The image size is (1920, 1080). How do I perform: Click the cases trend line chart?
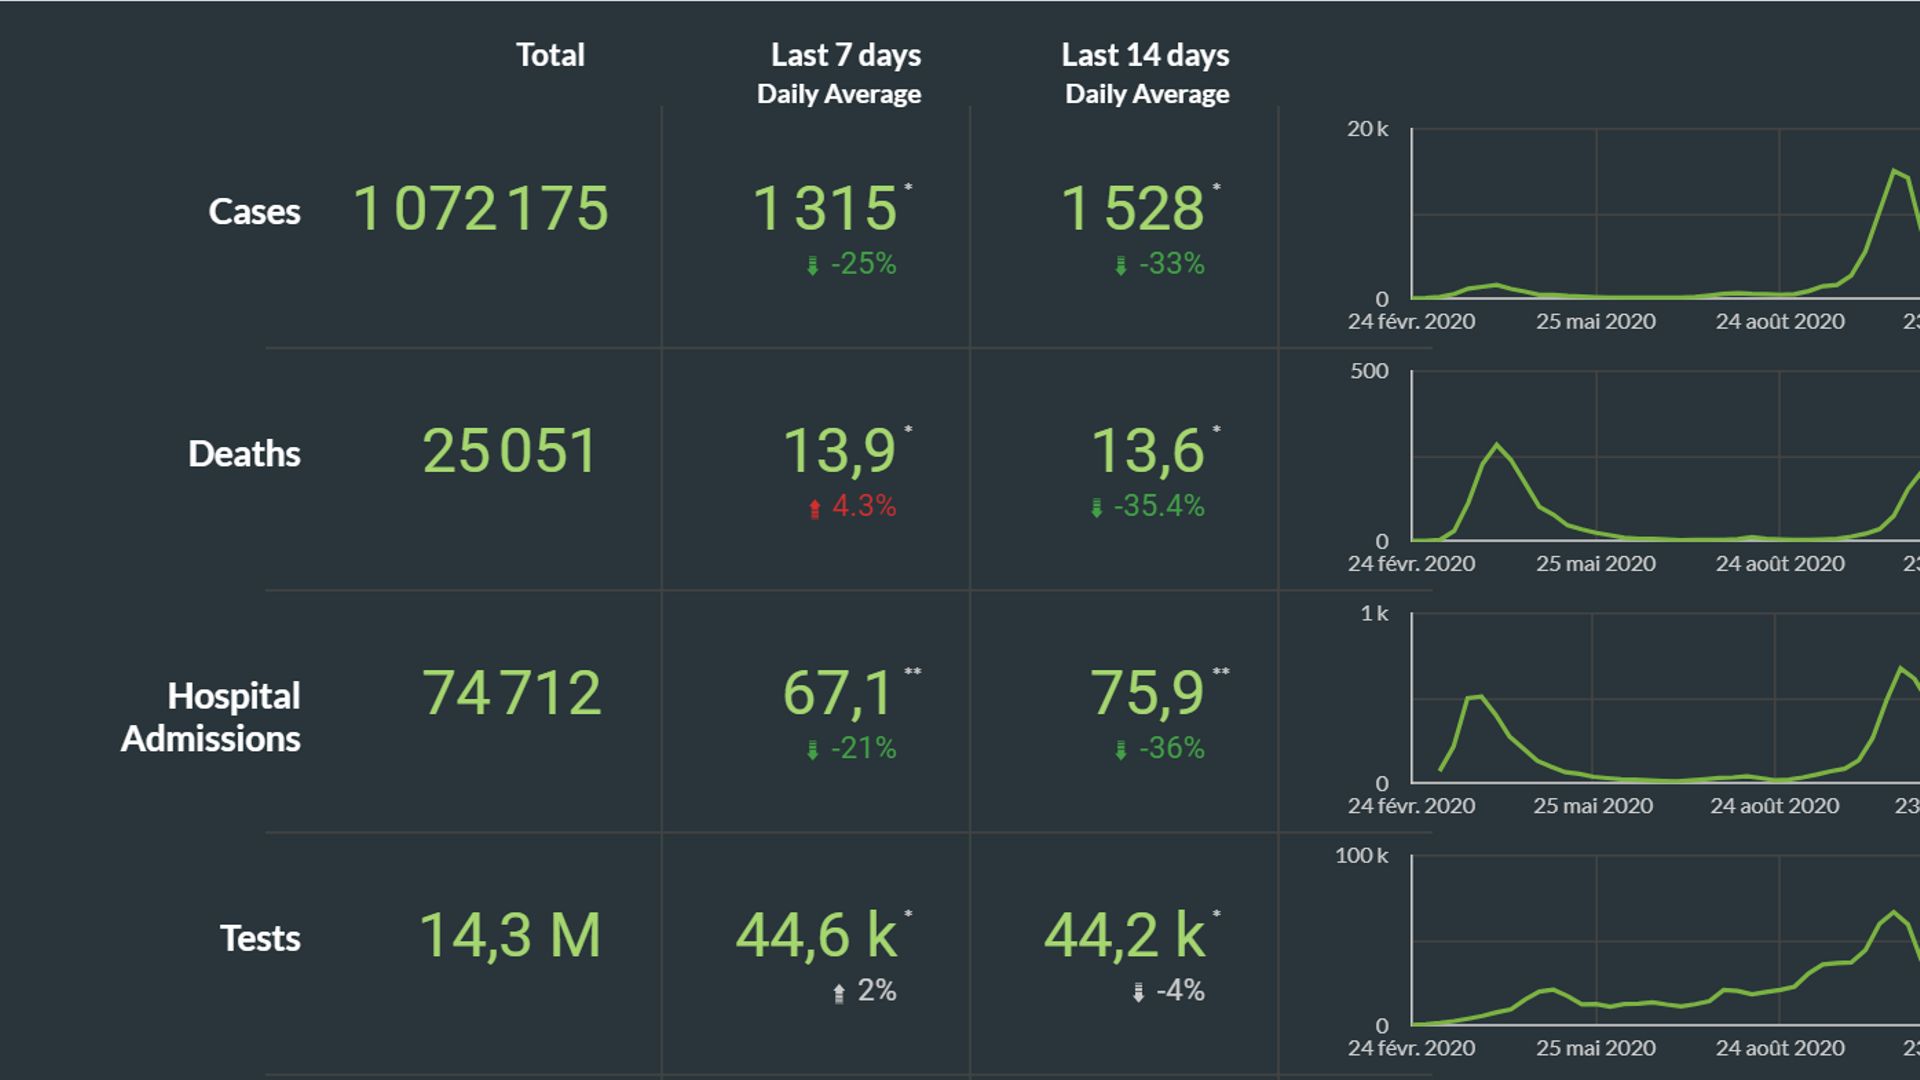1665,213
